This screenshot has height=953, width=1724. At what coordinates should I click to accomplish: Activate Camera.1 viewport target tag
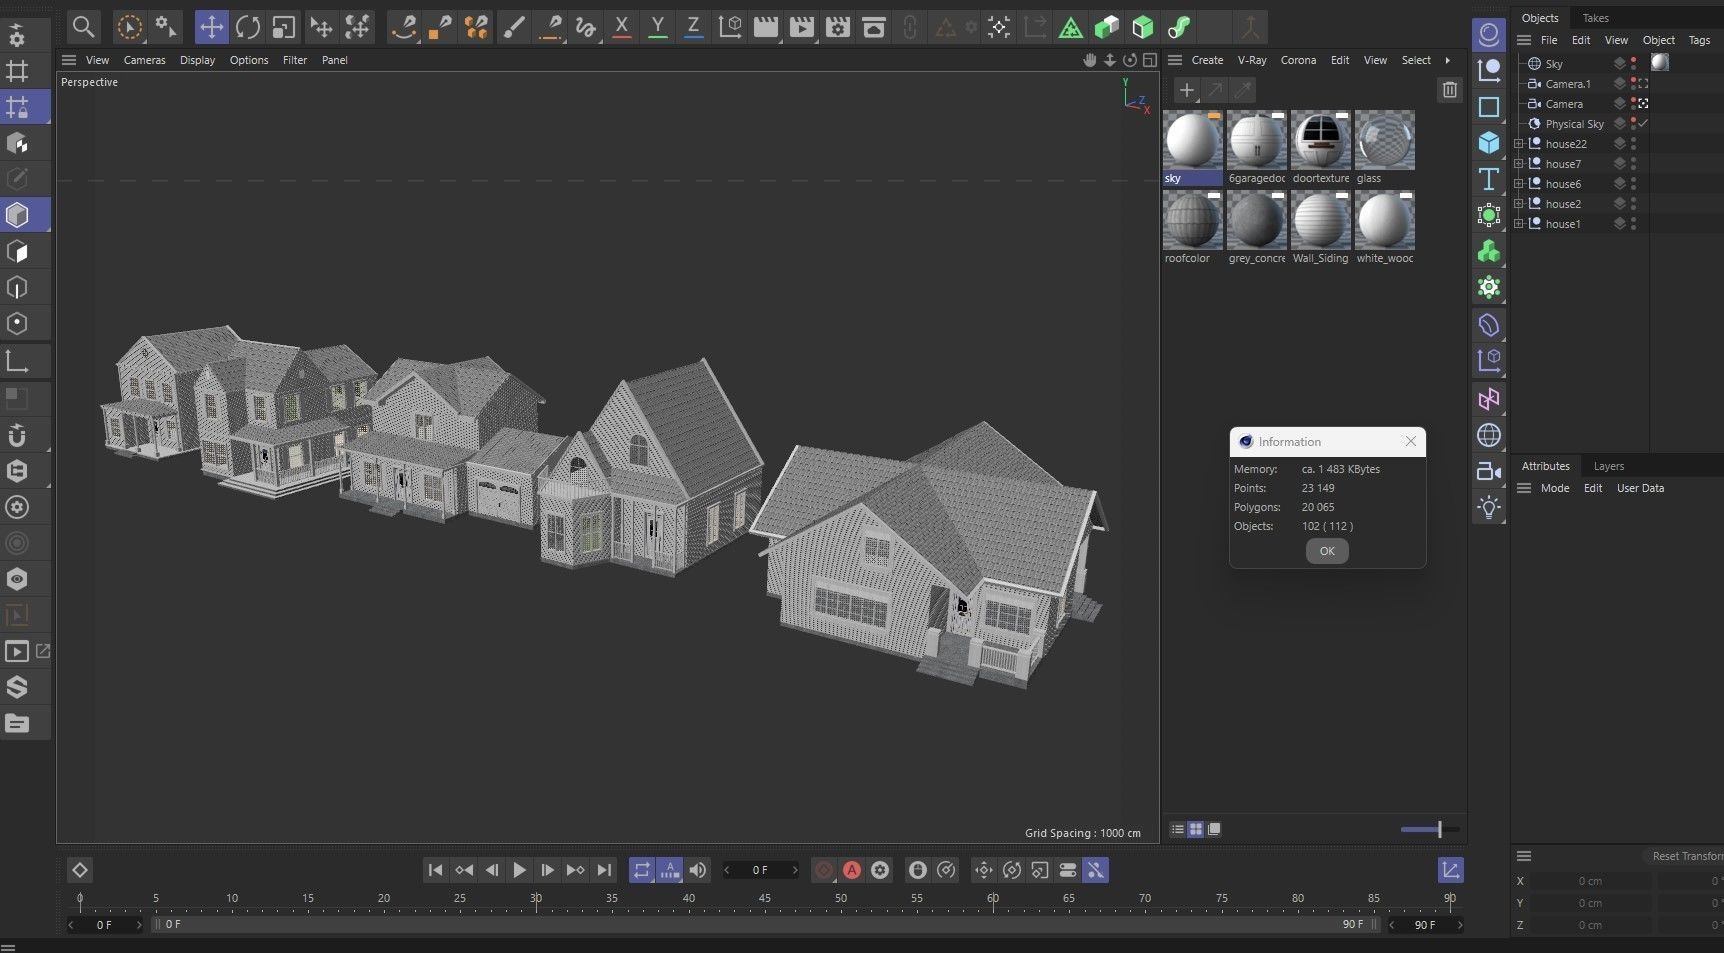coord(1643,84)
